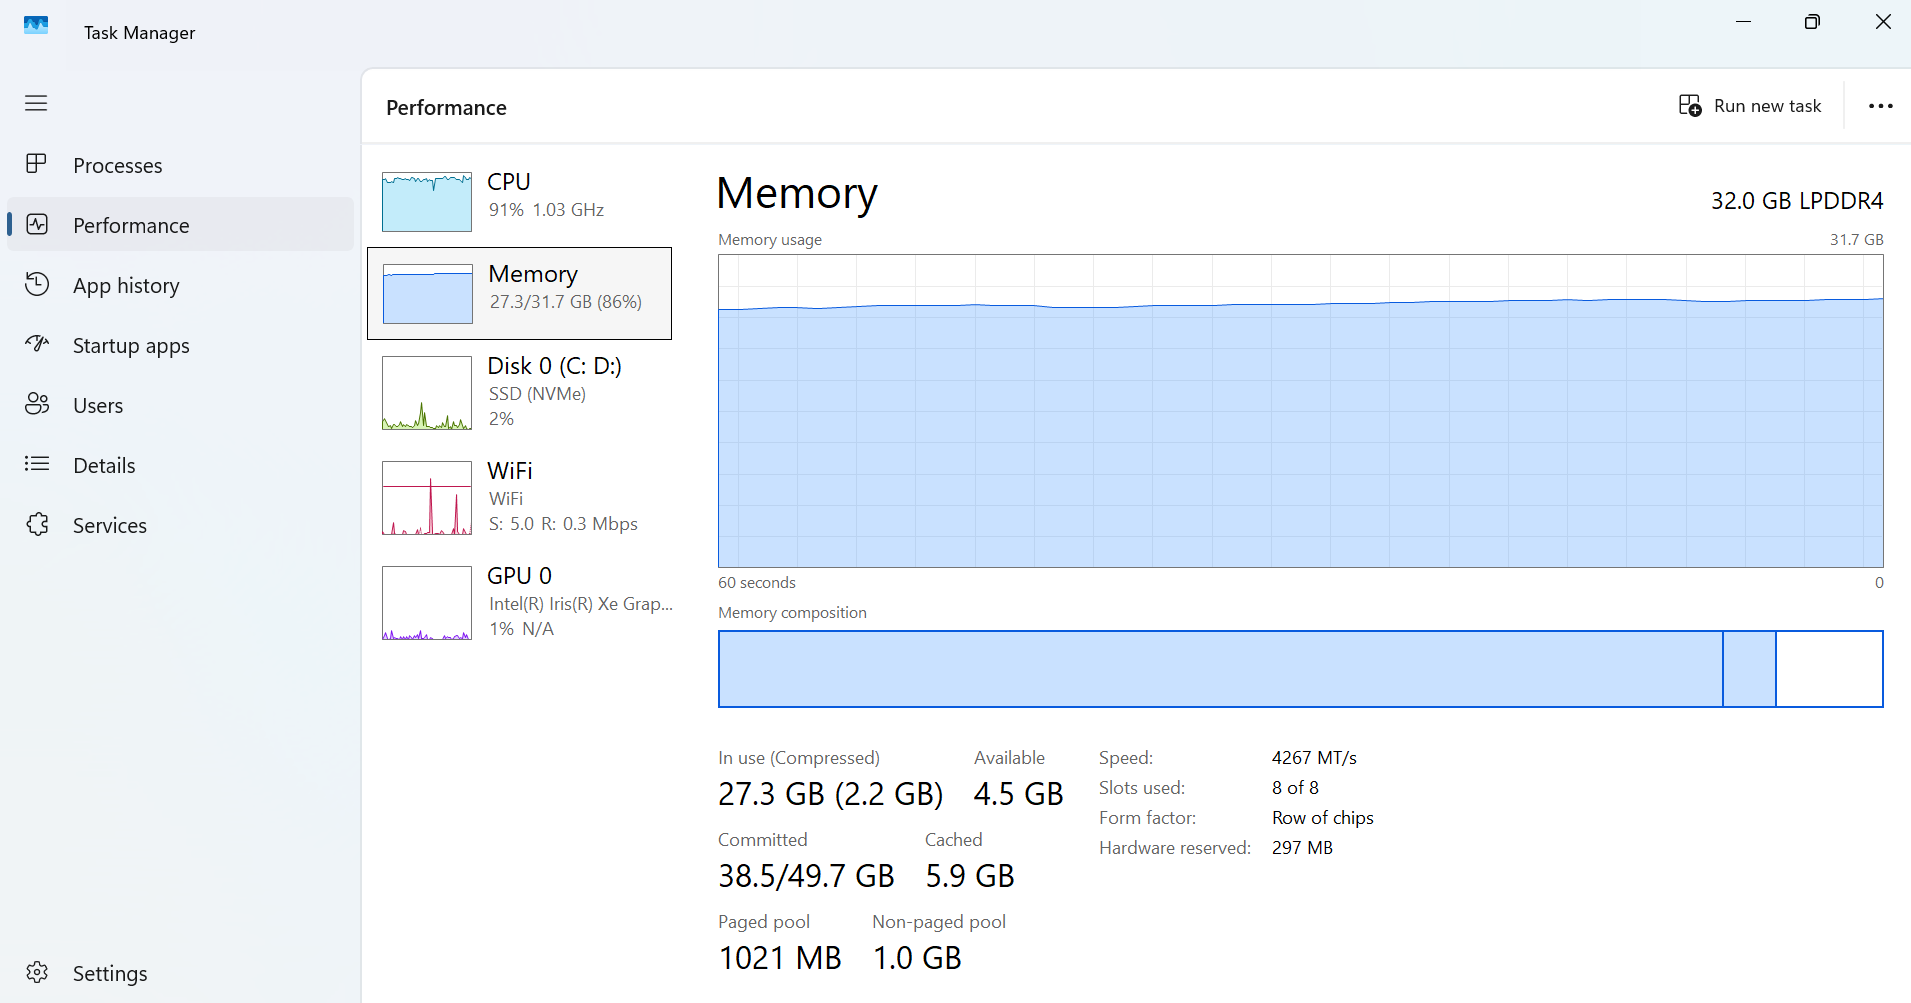Viewport: 1911px width, 1003px height.
Task: Click the Intel(R) Iris(R) Xe GPU label
Action: coord(581,604)
